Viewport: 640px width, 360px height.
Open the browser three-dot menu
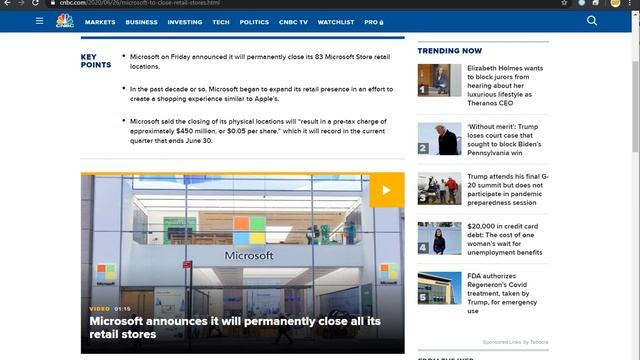point(630,3)
